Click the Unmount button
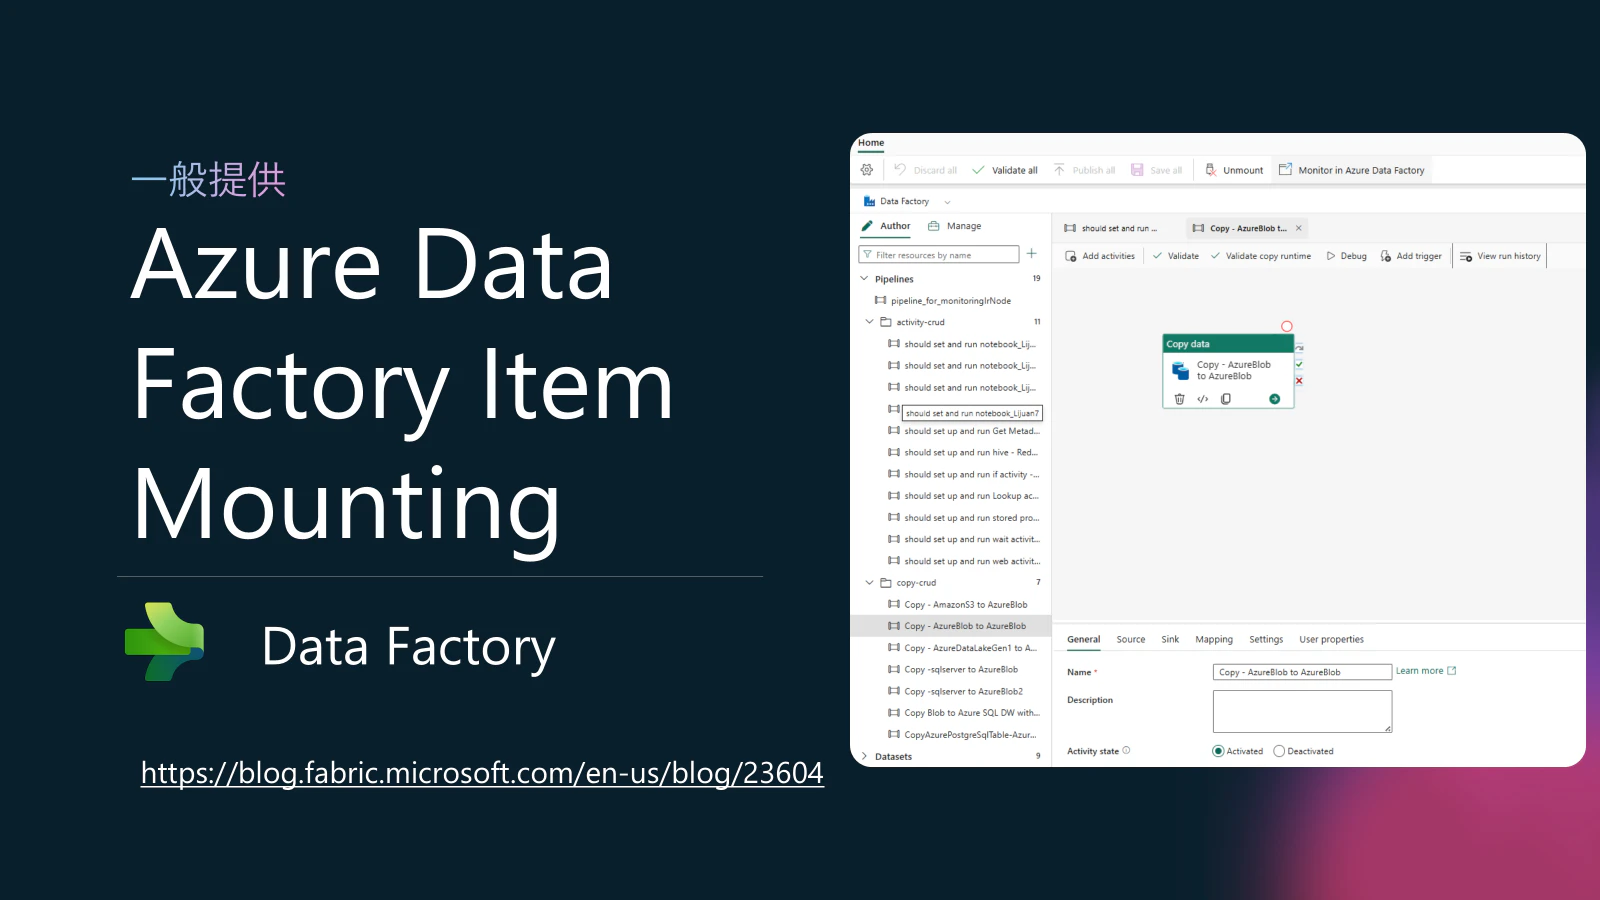The image size is (1600, 900). coord(1234,170)
